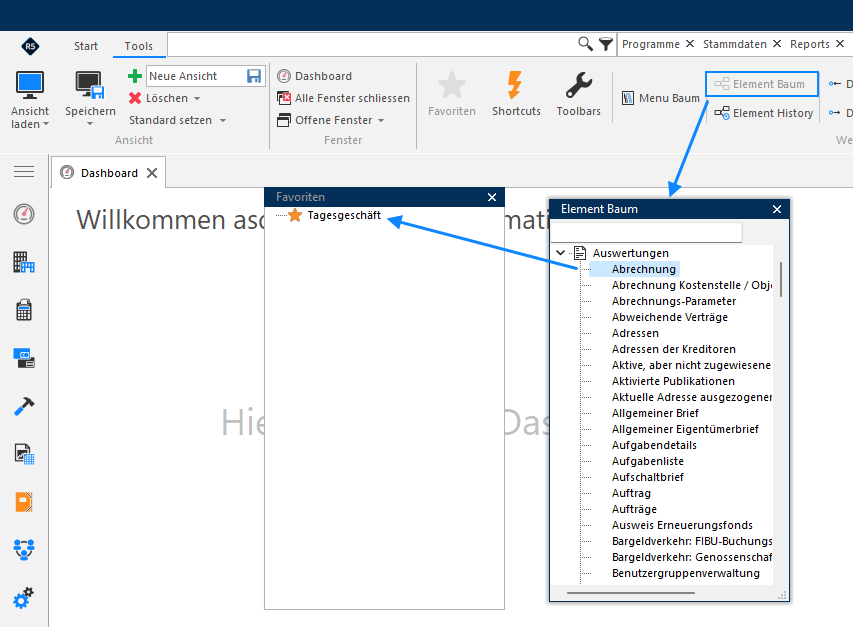Close the Dashboard tab
This screenshot has height=627, width=853.
tap(152, 173)
